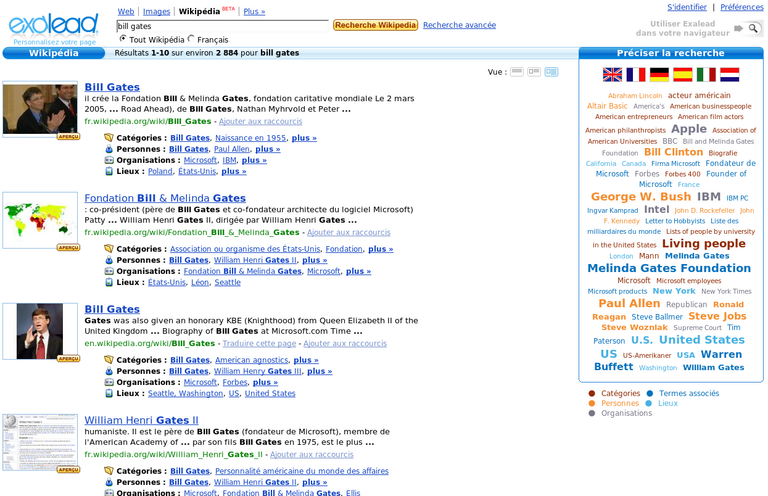The image size is (768, 496).
Task: Focus the bill gates search field
Action: 222,26
